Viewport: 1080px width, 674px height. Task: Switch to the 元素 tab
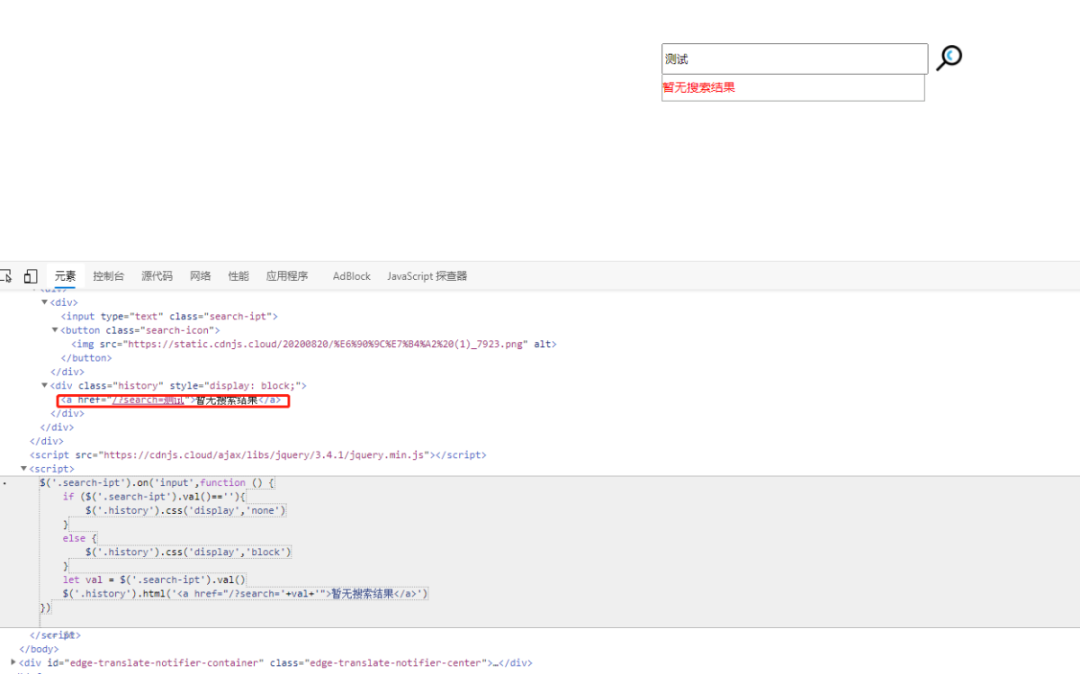(x=65, y=276)
